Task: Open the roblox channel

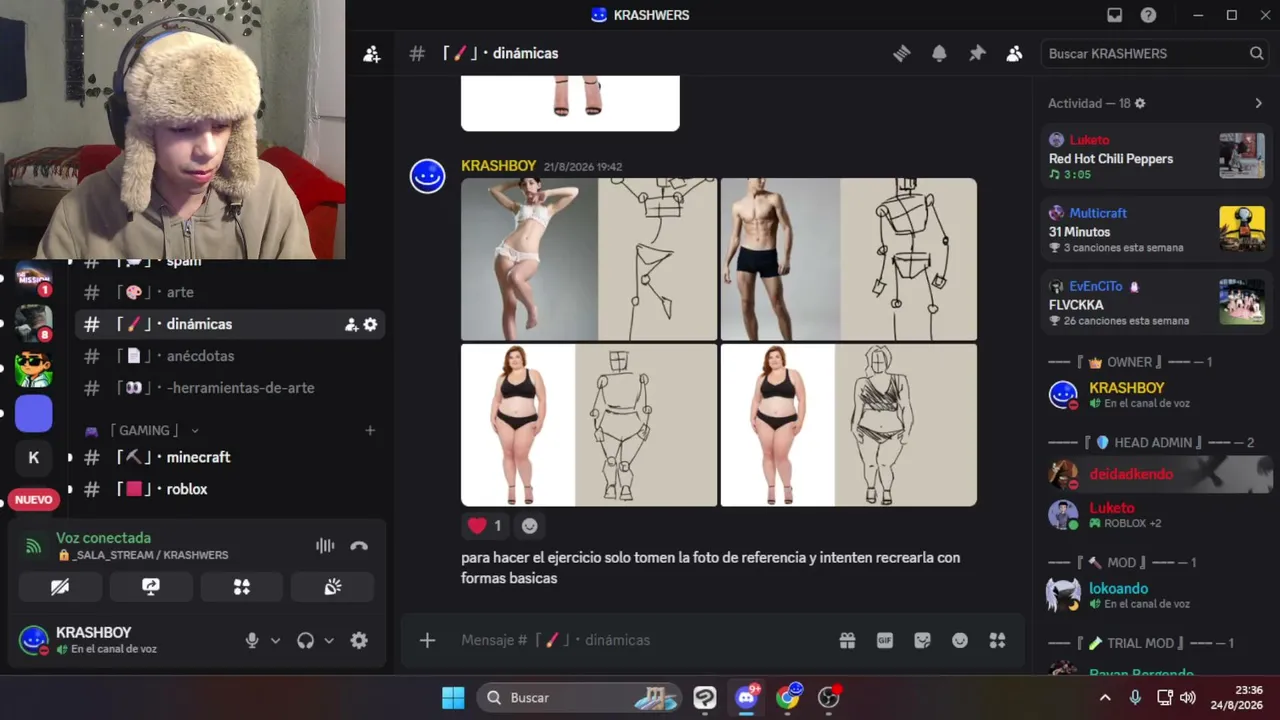Action: (x=230, y=489)
